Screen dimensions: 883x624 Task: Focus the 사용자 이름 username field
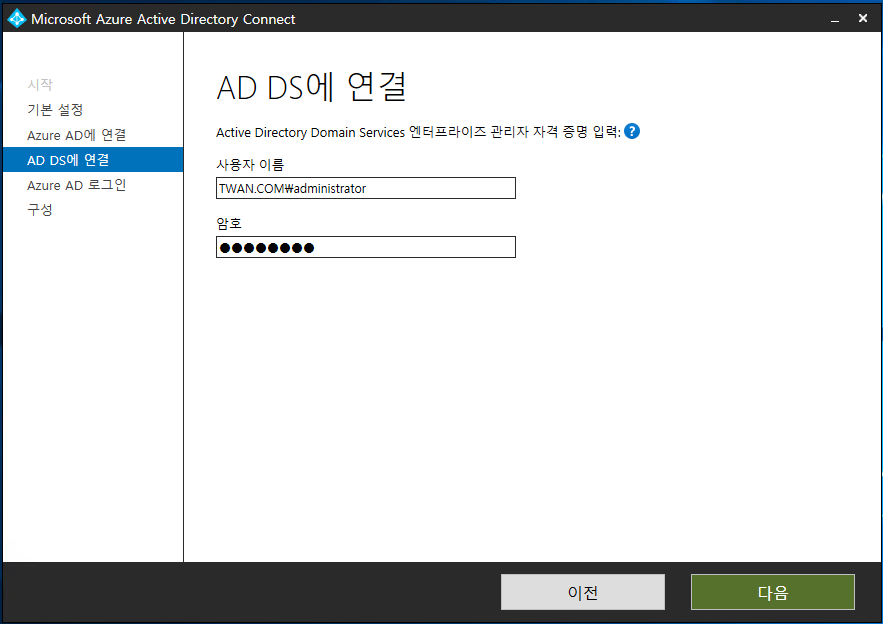click(x=365, y=188)
